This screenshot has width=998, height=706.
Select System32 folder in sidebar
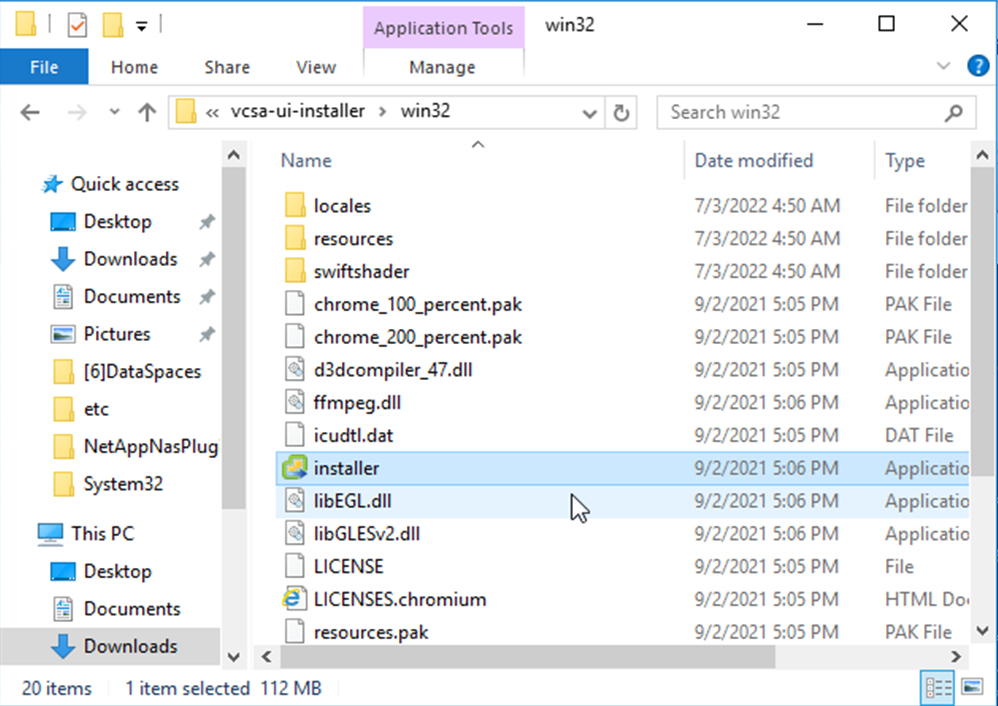click(123, 484)
